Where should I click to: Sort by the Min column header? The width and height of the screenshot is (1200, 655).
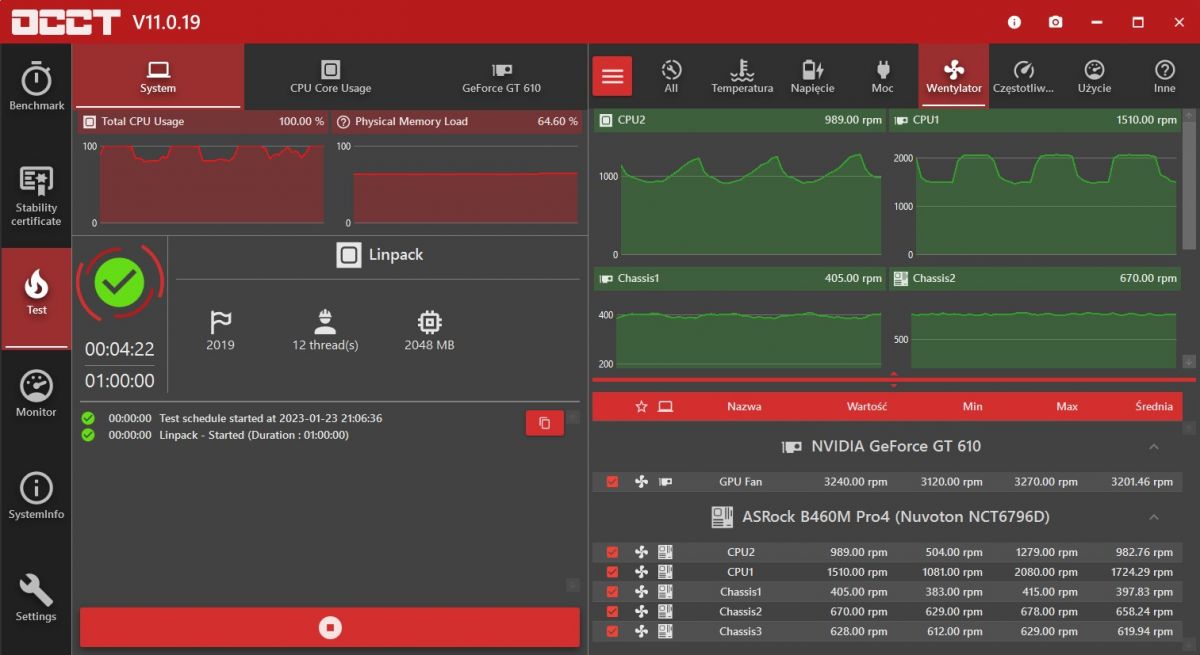[x=972, y=407]
